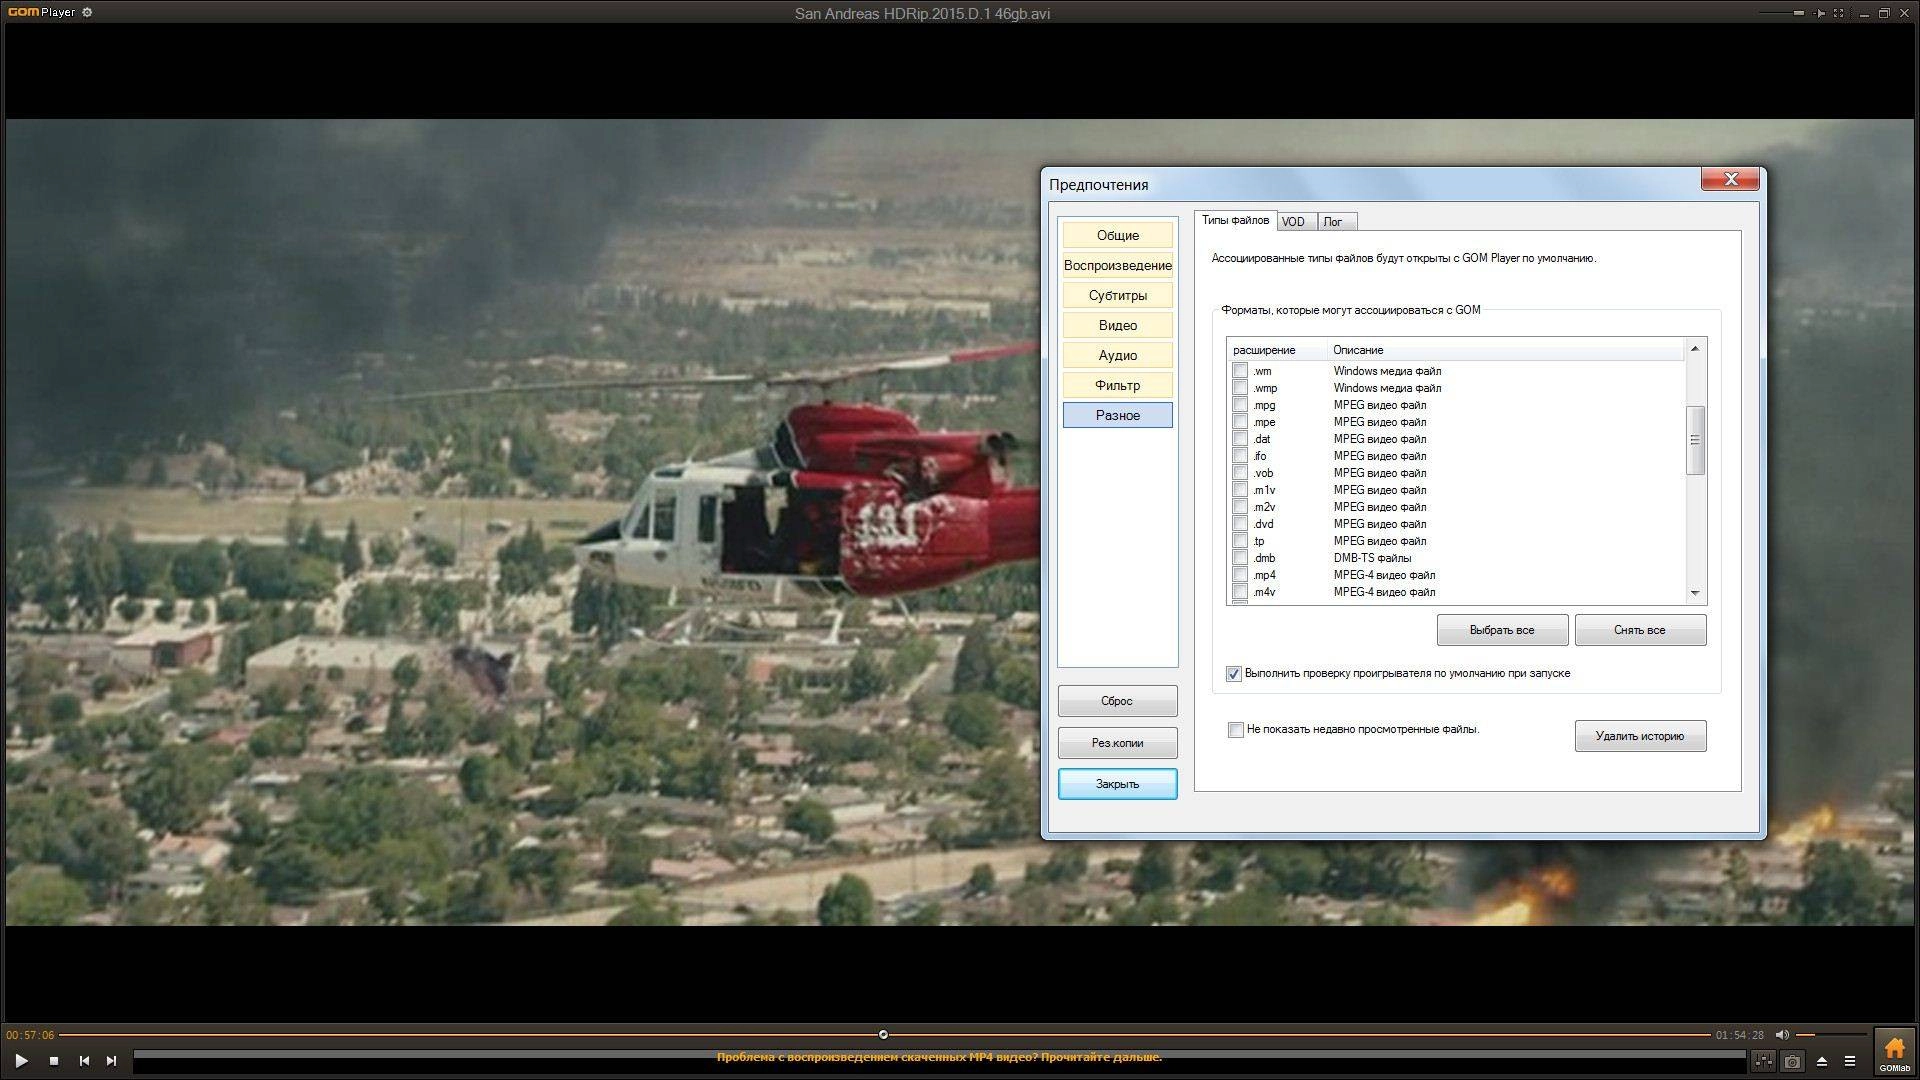Click the Play button in the player
The image size is (1920, 1080).
[21, 1061]
